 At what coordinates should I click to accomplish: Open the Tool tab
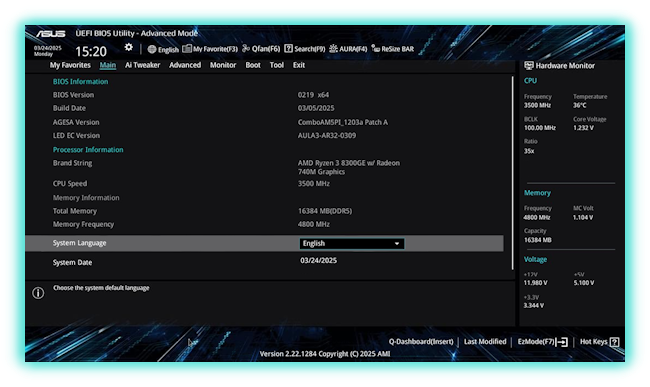click(277, 65)
